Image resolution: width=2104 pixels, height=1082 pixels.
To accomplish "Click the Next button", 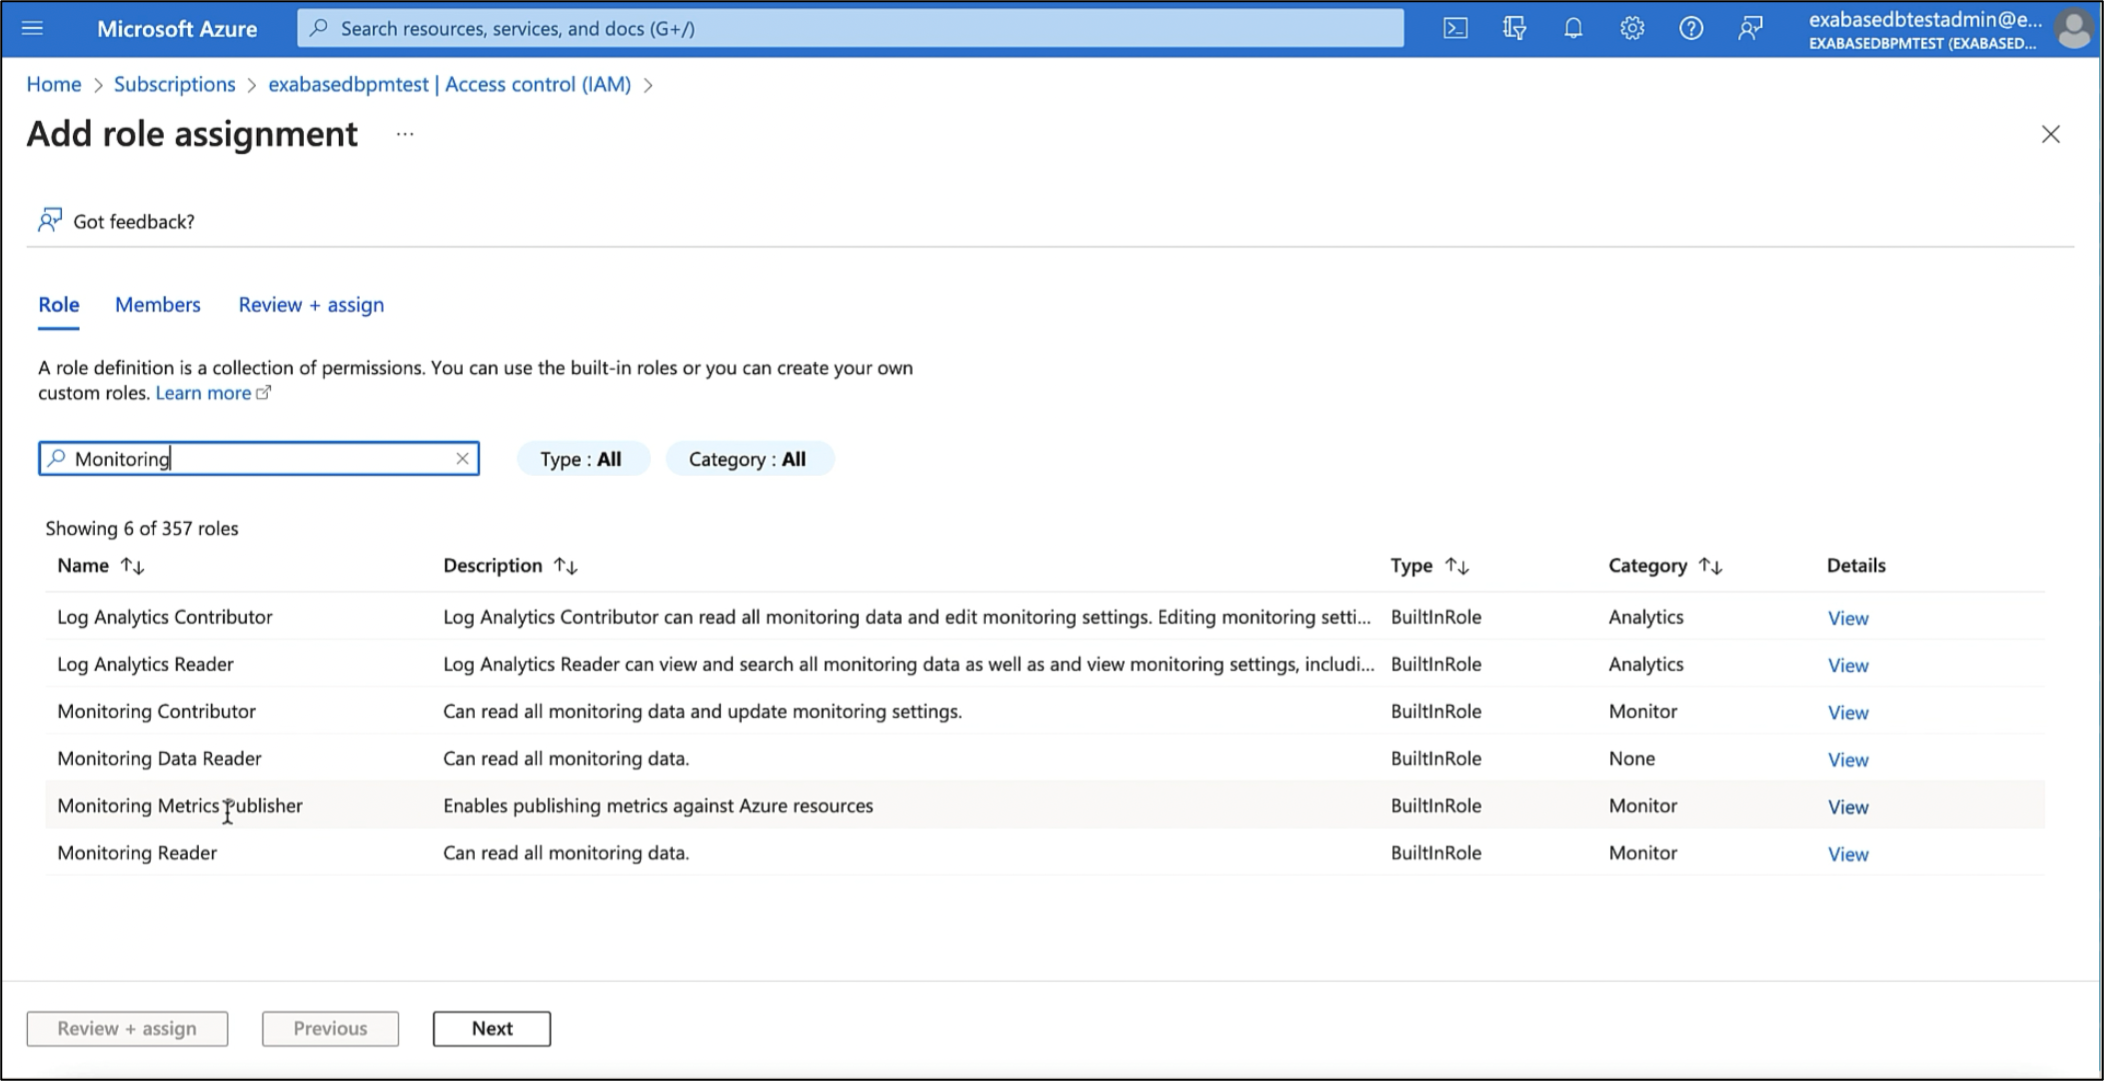I will [491, 1028].
